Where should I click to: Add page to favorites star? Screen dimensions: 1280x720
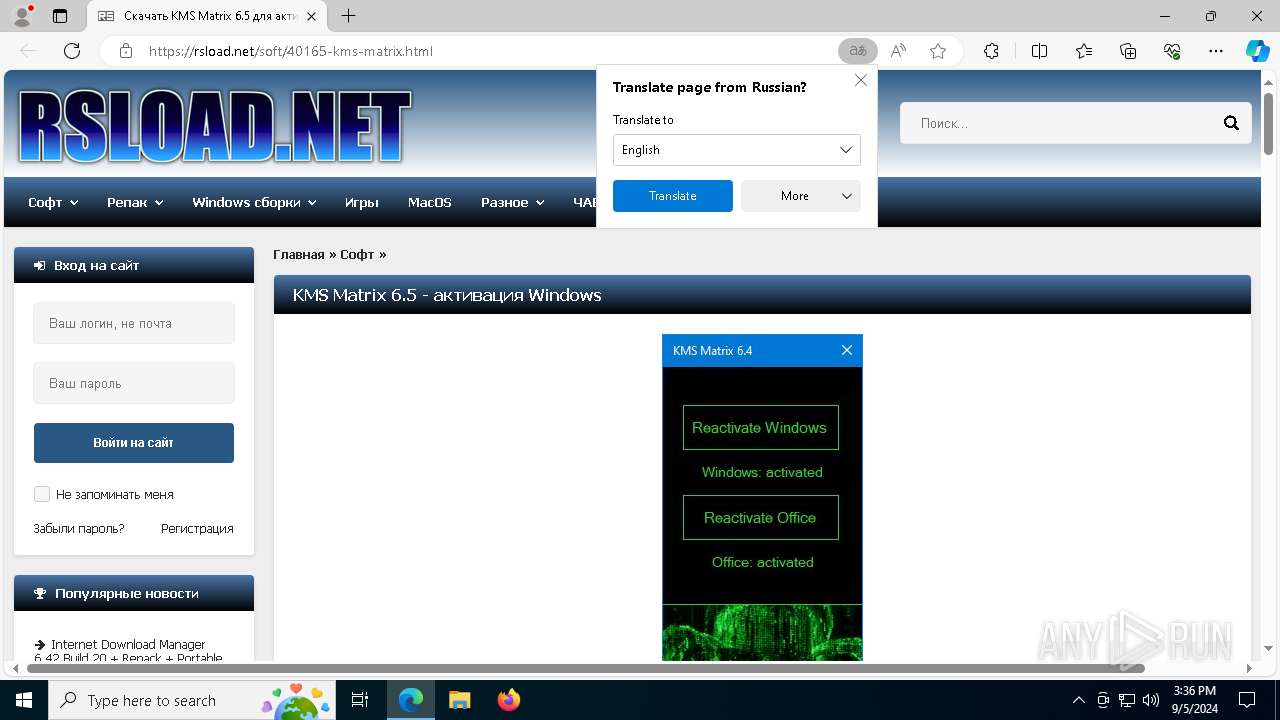tap(938, 51)
